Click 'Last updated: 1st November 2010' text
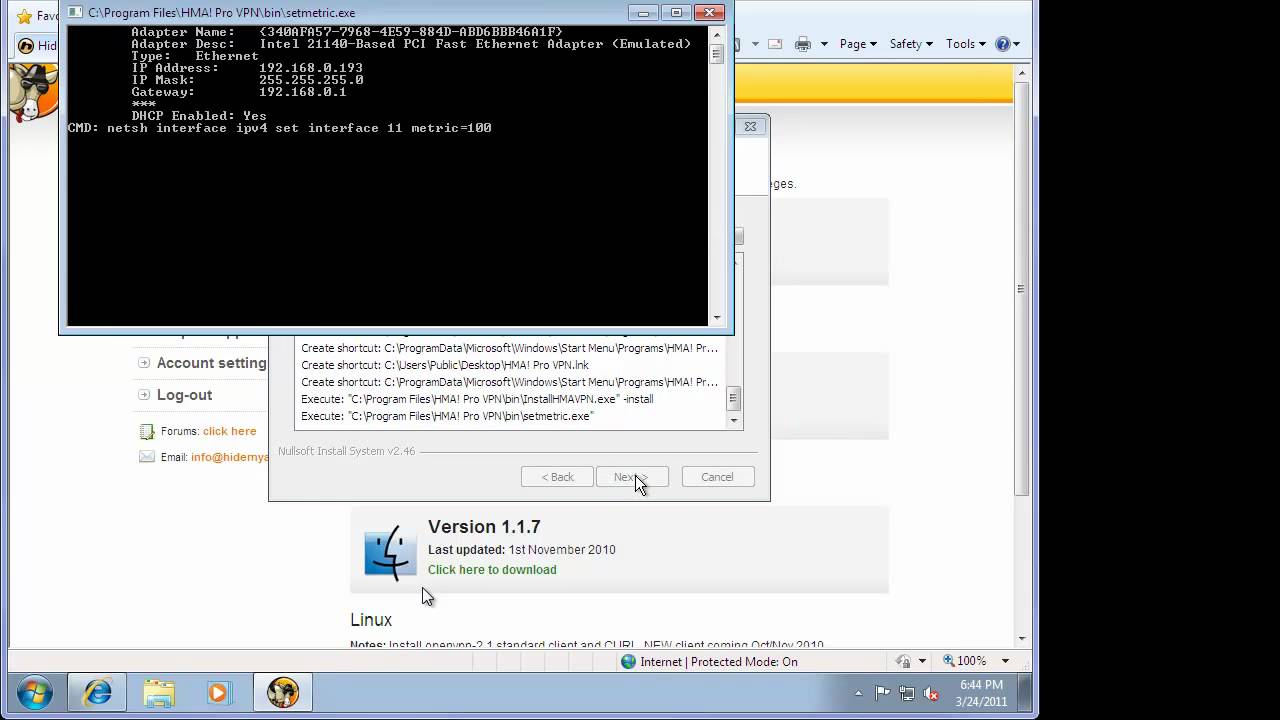Image resolution: width=1280 pixels, height=720 pixels. coord(522,550)
